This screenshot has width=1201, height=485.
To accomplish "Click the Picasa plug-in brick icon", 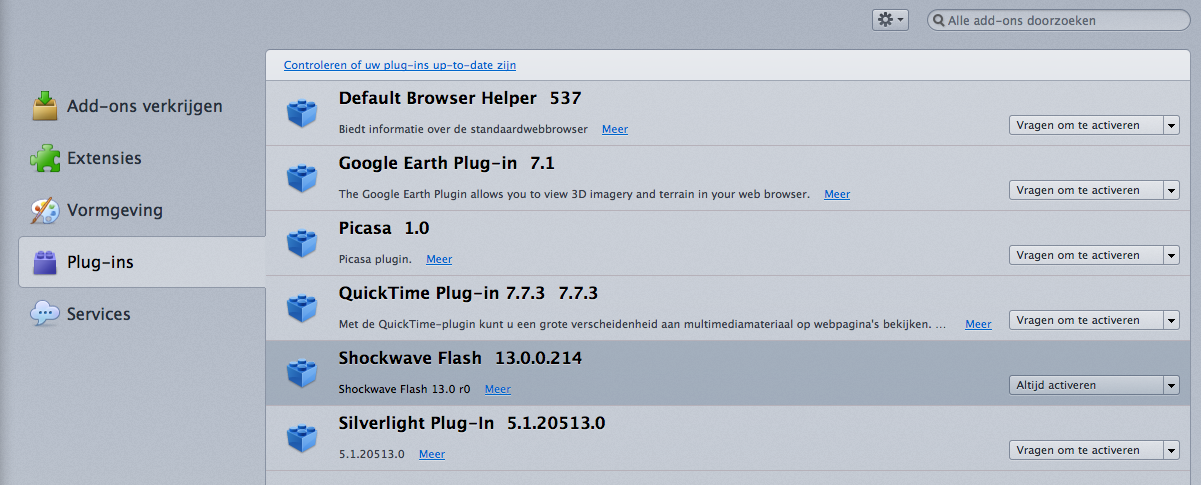I will [302, 243].
